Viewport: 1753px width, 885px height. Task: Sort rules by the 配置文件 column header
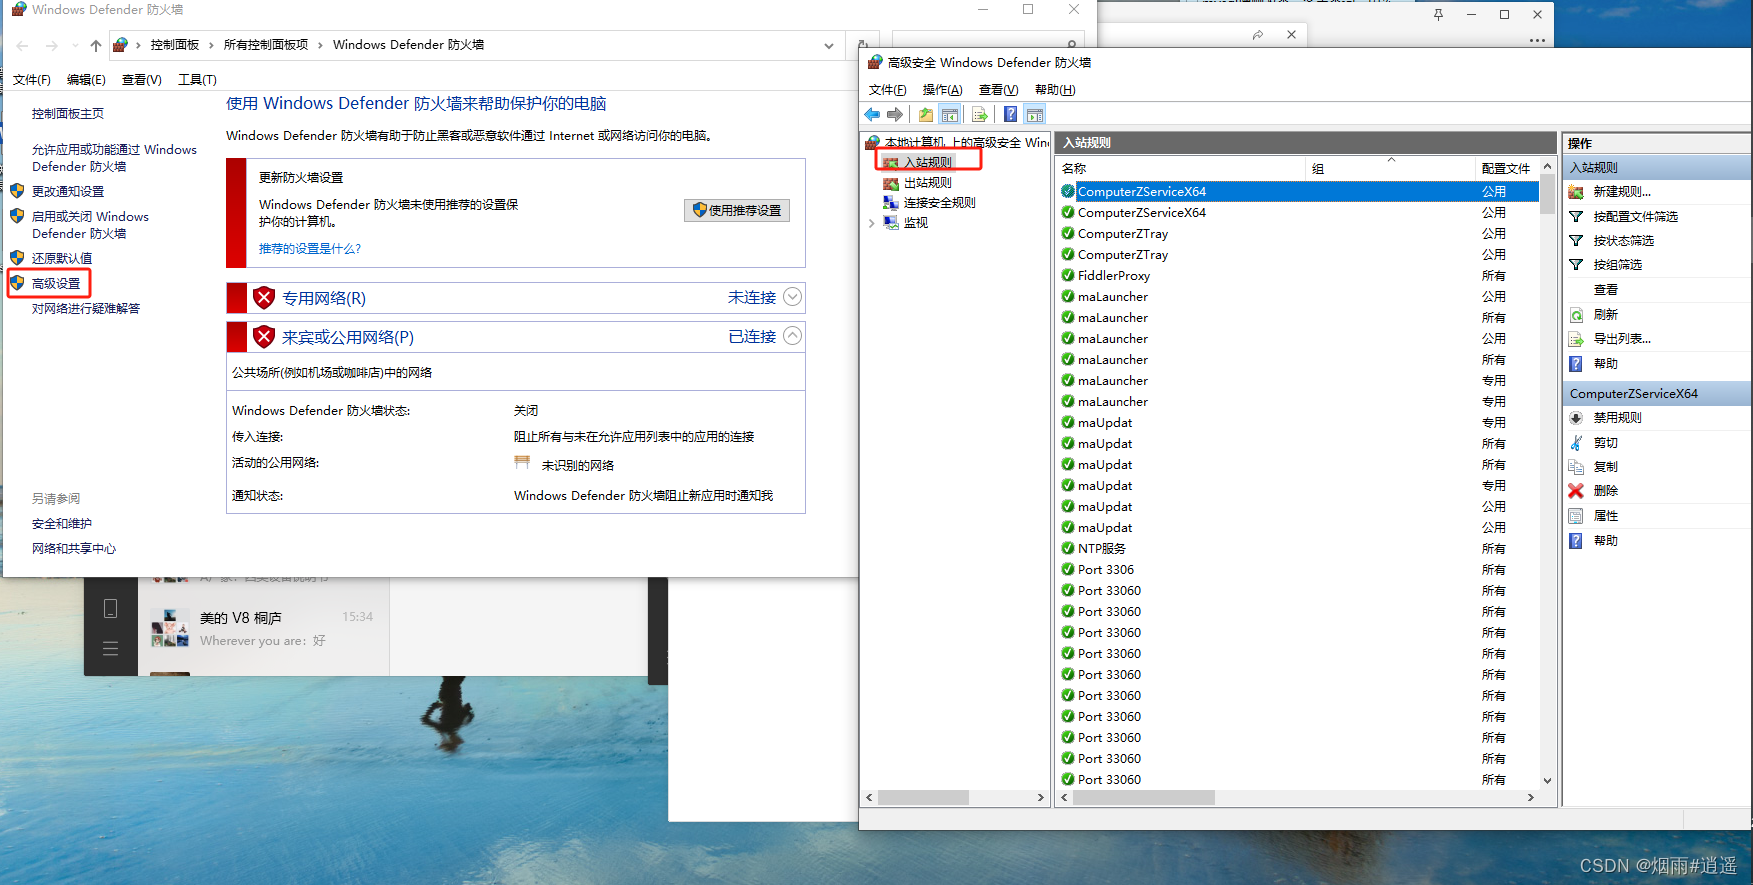1507,168
